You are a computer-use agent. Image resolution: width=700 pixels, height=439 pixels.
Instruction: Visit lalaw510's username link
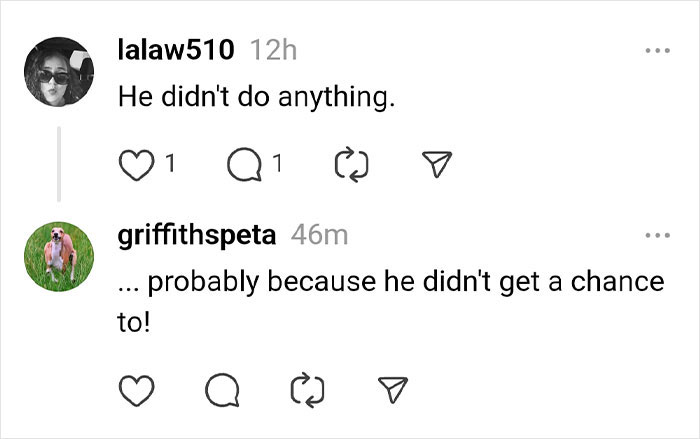click(177, 49)
